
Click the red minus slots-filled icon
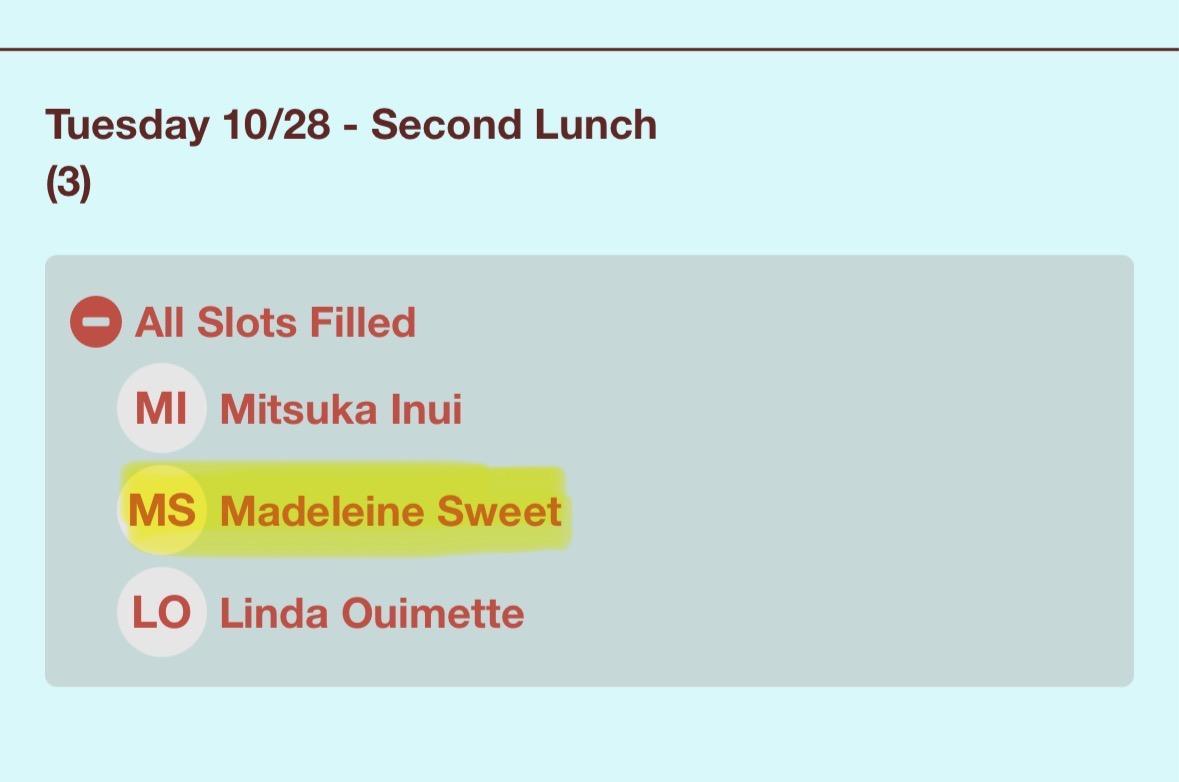(96, 323)
